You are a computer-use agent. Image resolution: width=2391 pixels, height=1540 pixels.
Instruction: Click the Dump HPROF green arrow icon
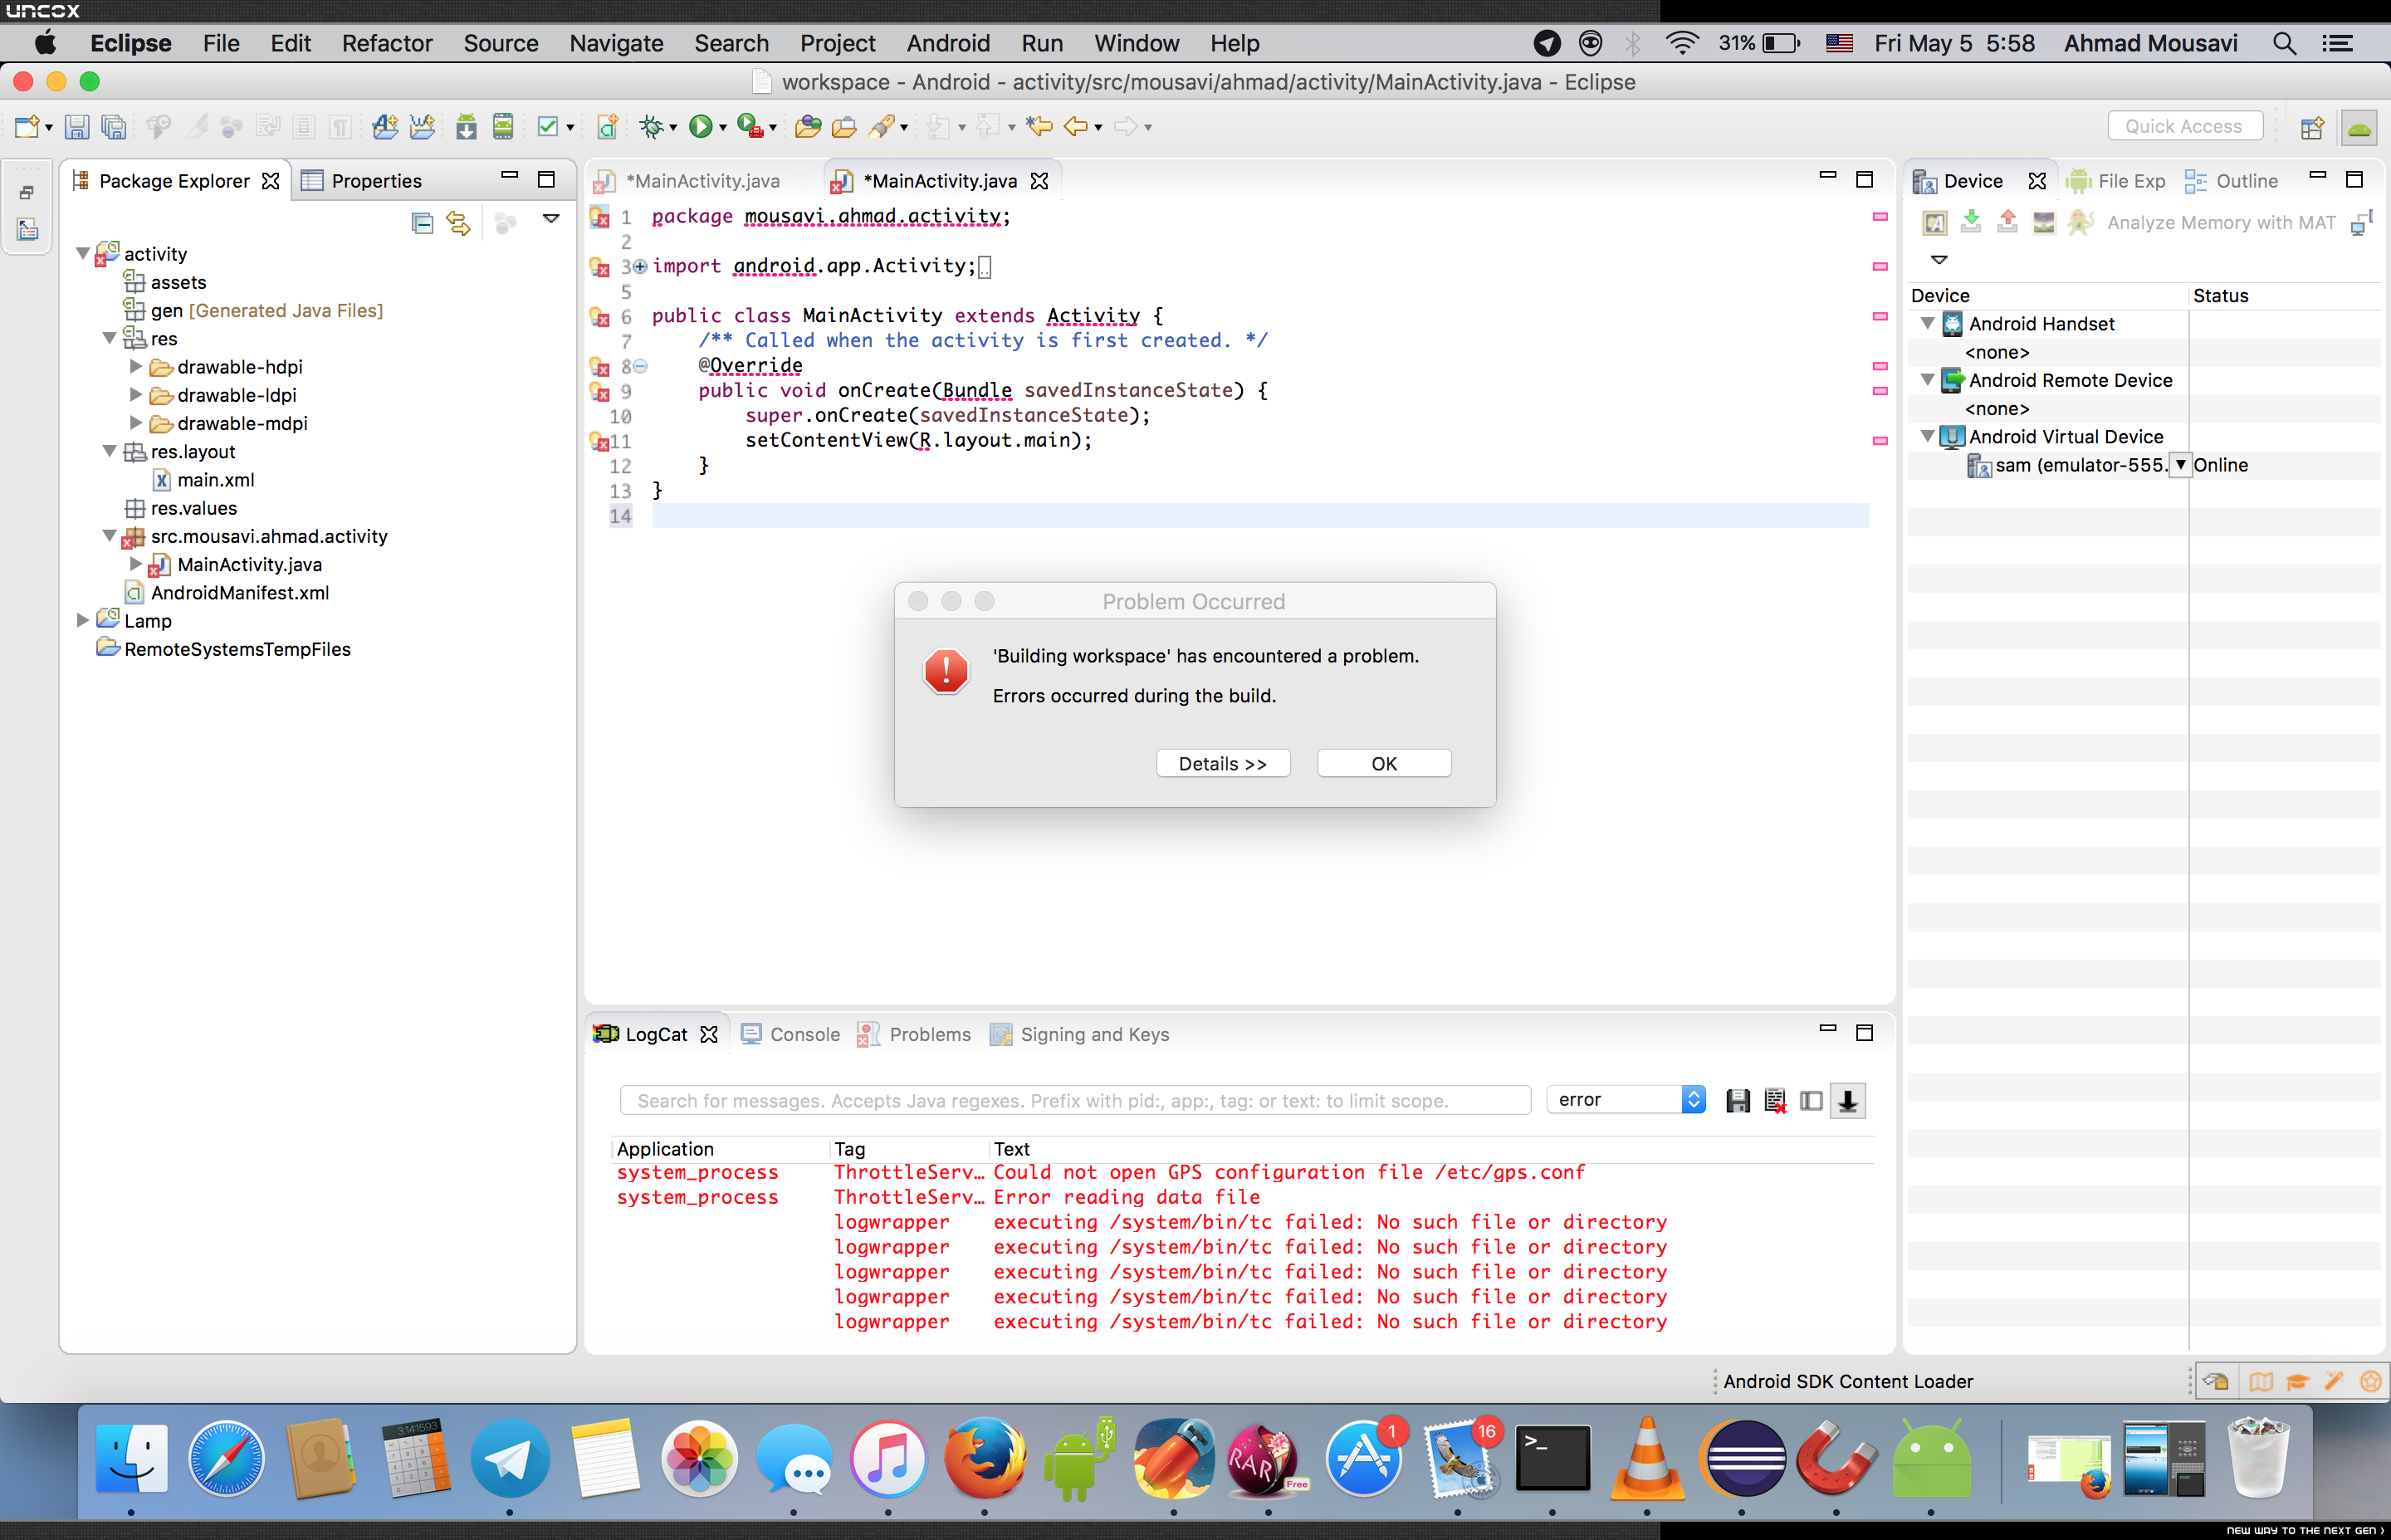[x=1971, y=222]
